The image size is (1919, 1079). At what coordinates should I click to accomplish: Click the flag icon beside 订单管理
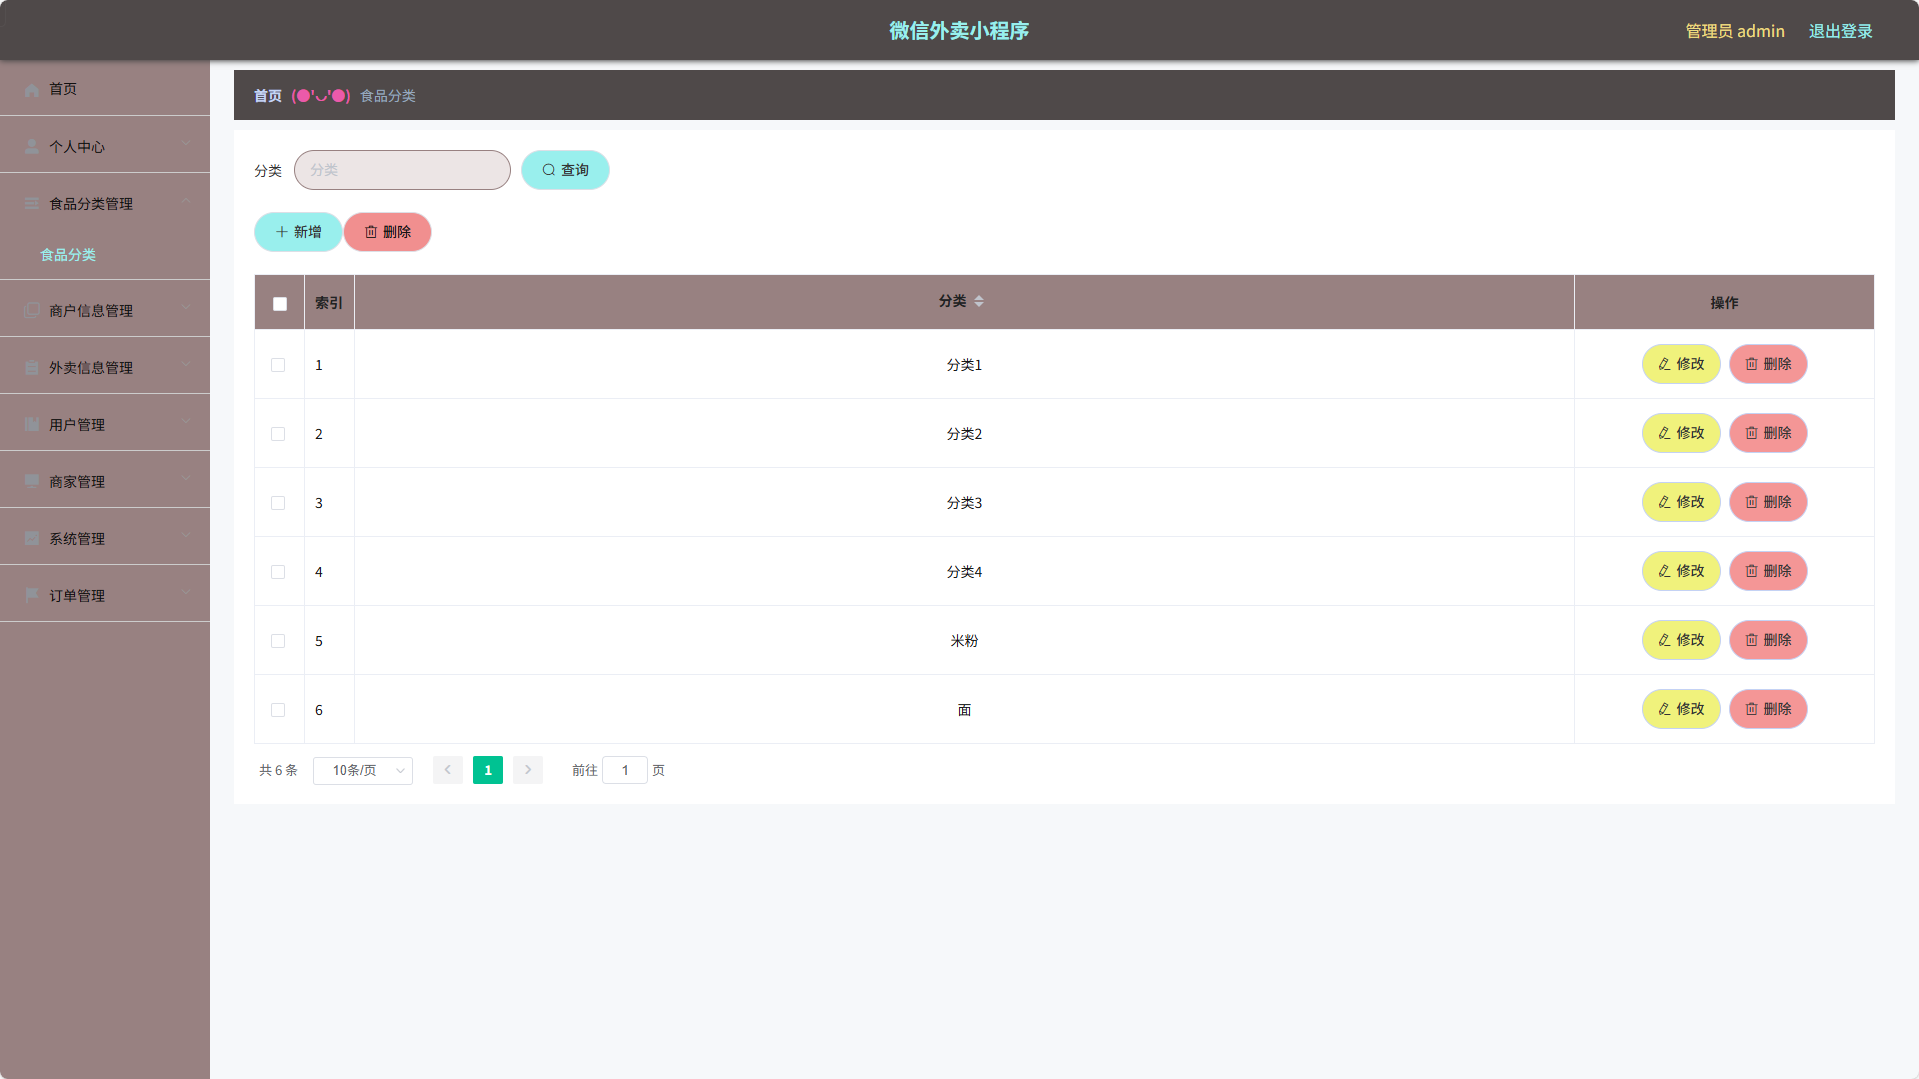pos(32,596)
